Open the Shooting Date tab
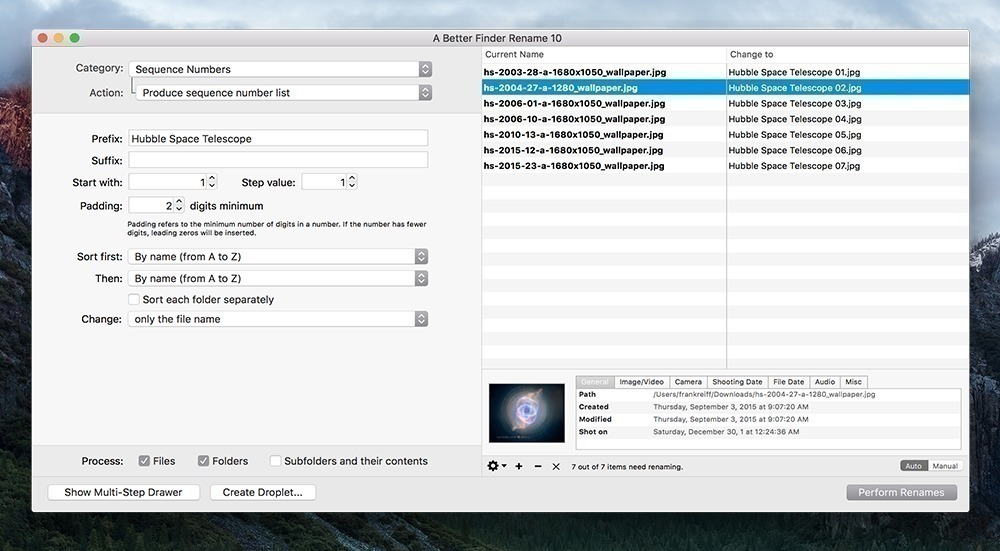 pos(737,382)
